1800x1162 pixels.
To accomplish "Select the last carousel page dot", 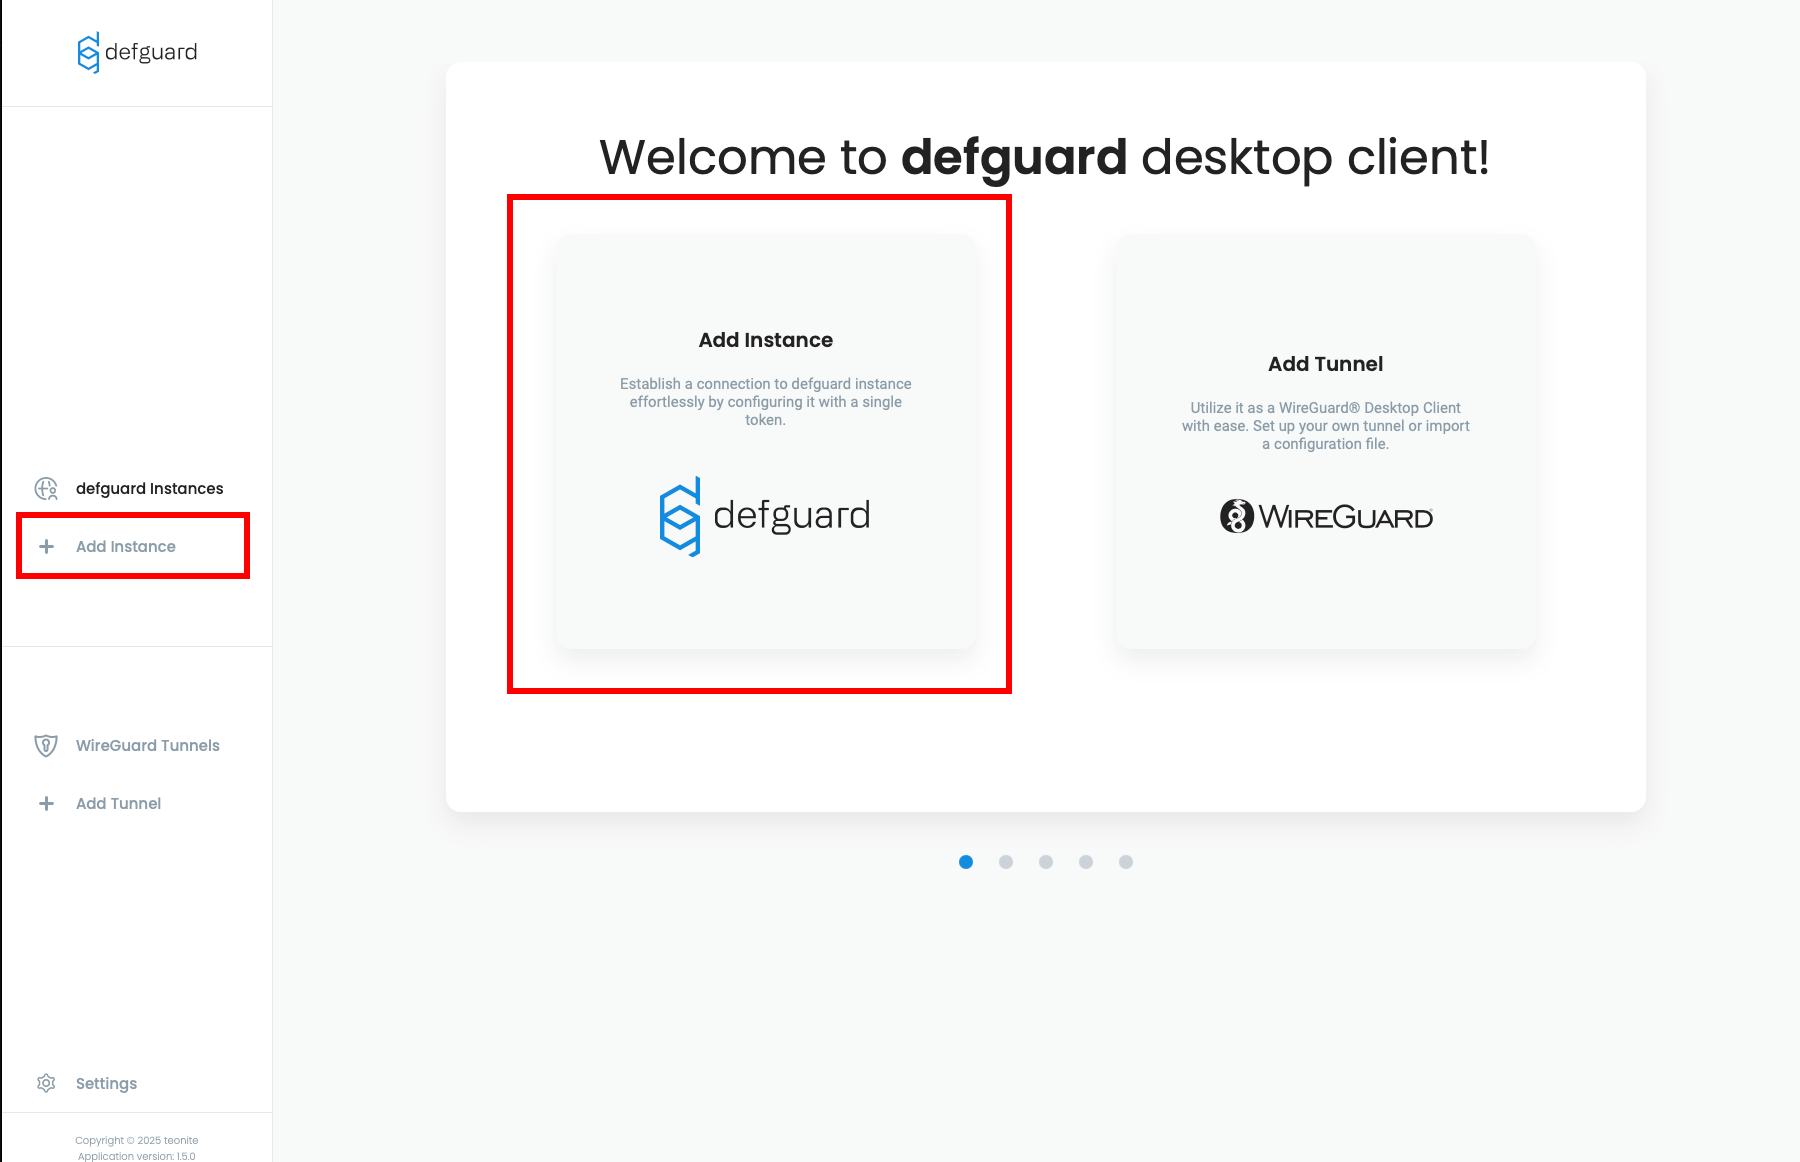I will tap(1126, 862).
